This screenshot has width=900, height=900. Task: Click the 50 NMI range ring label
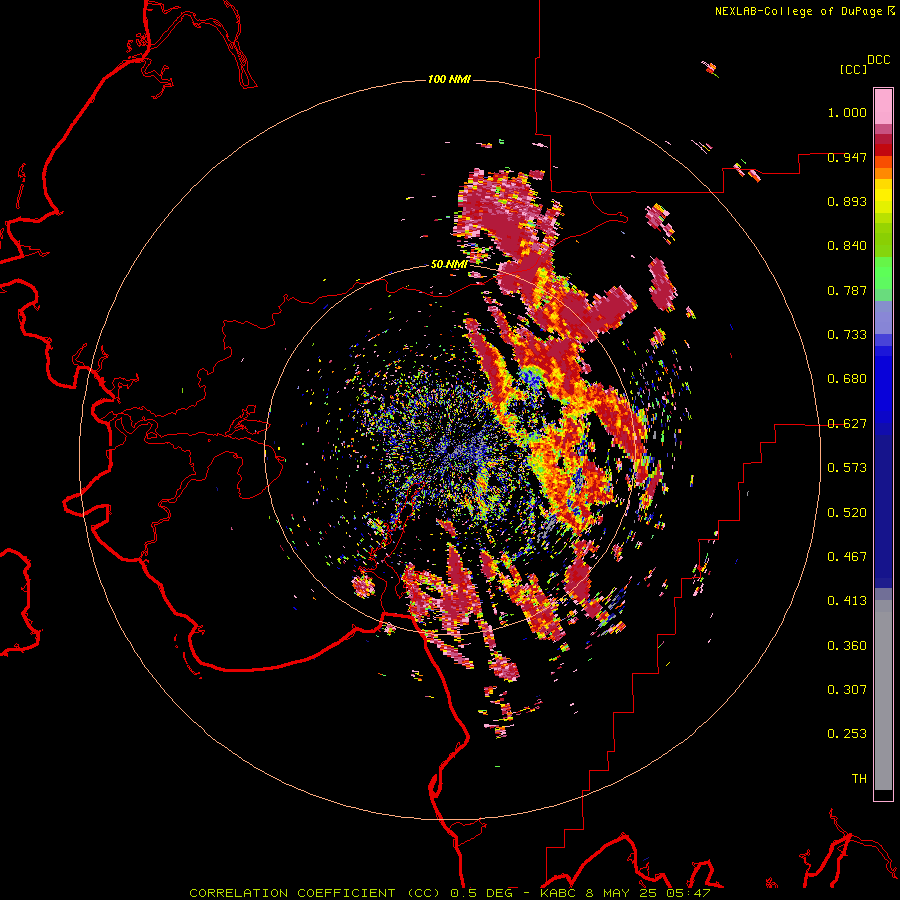[x=449, y=264]
